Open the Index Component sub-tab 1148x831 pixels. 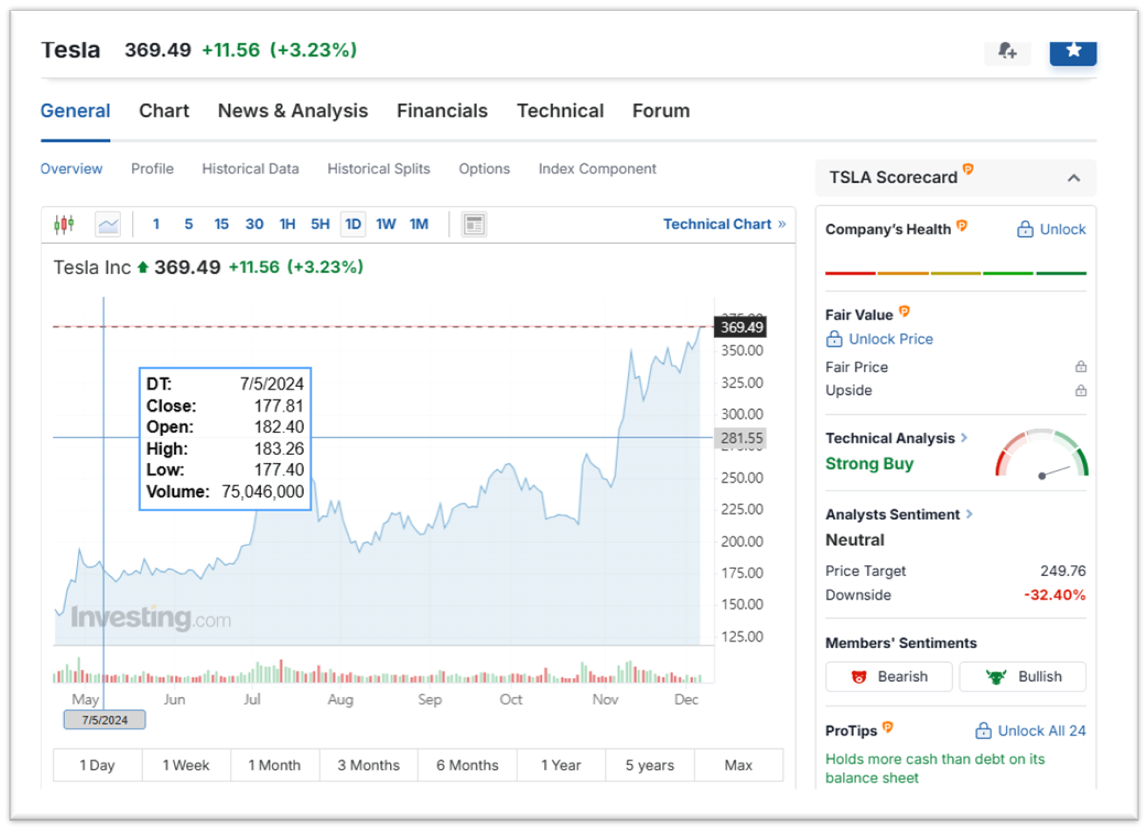597,168
